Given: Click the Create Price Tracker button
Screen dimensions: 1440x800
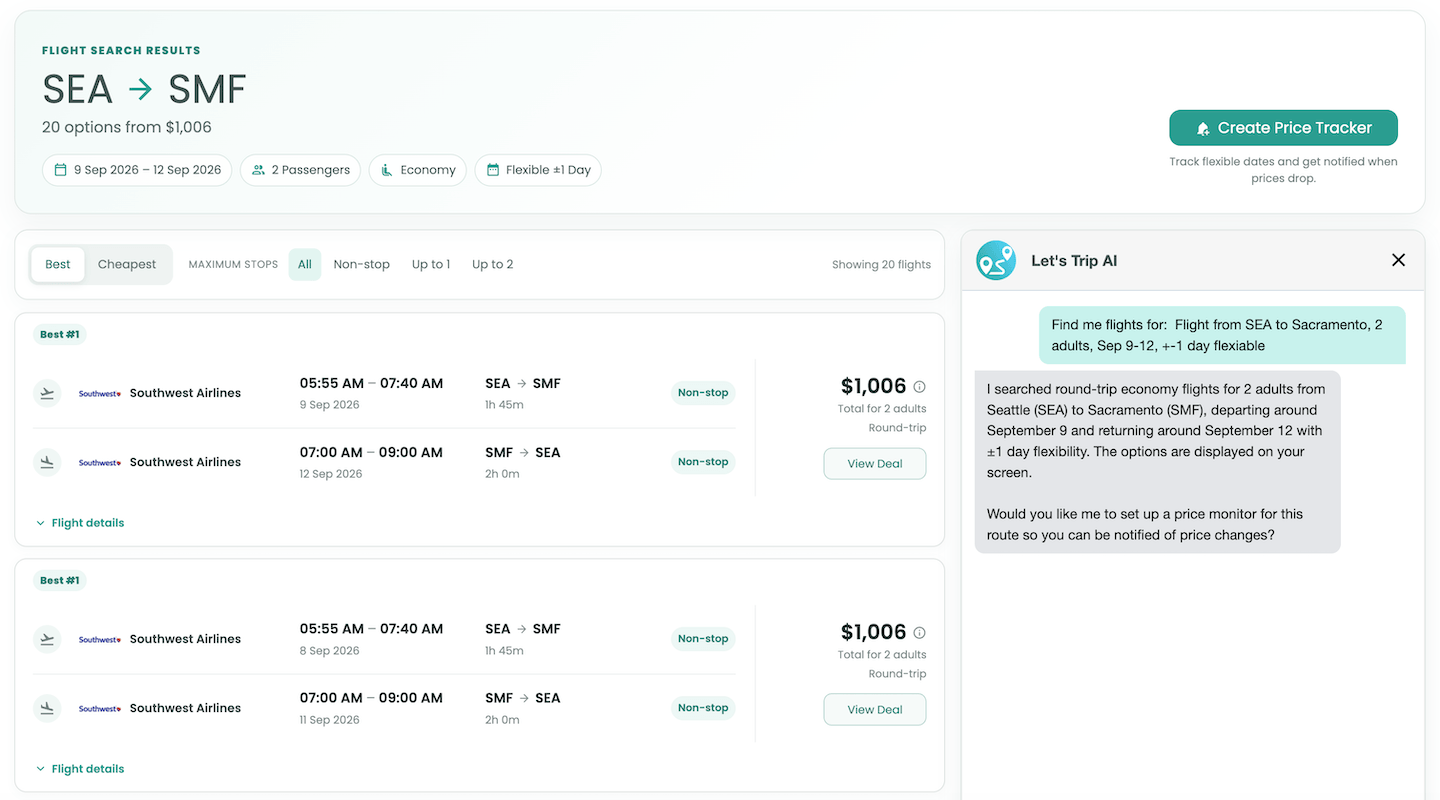Looking at the screenshot, I should tap(1283, 128).
